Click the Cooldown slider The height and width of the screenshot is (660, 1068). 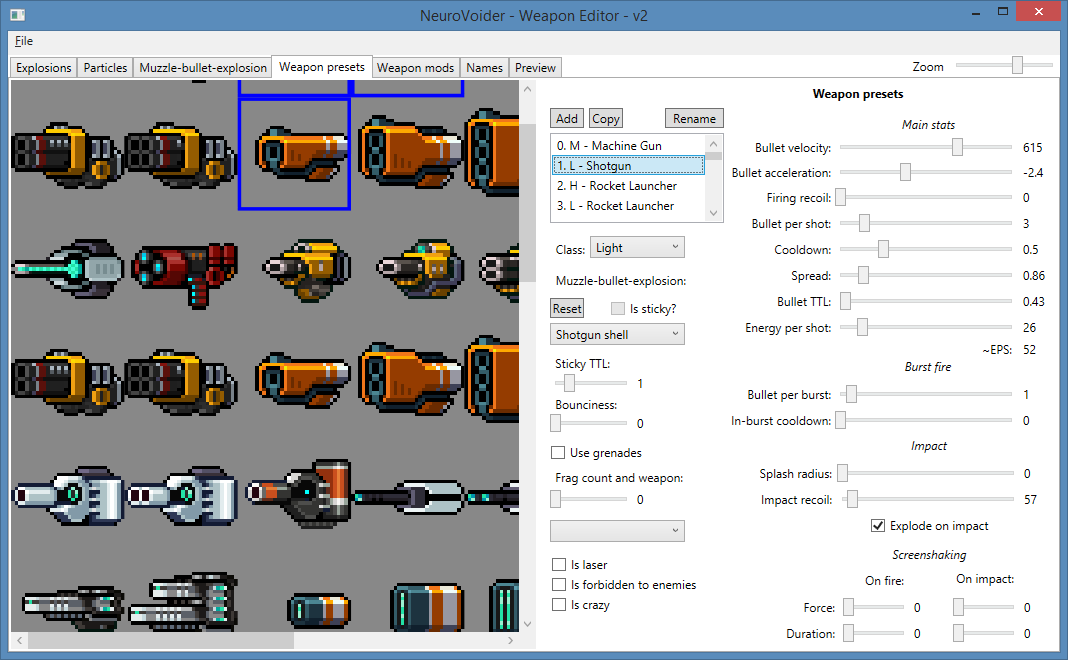tap(926, 249)
